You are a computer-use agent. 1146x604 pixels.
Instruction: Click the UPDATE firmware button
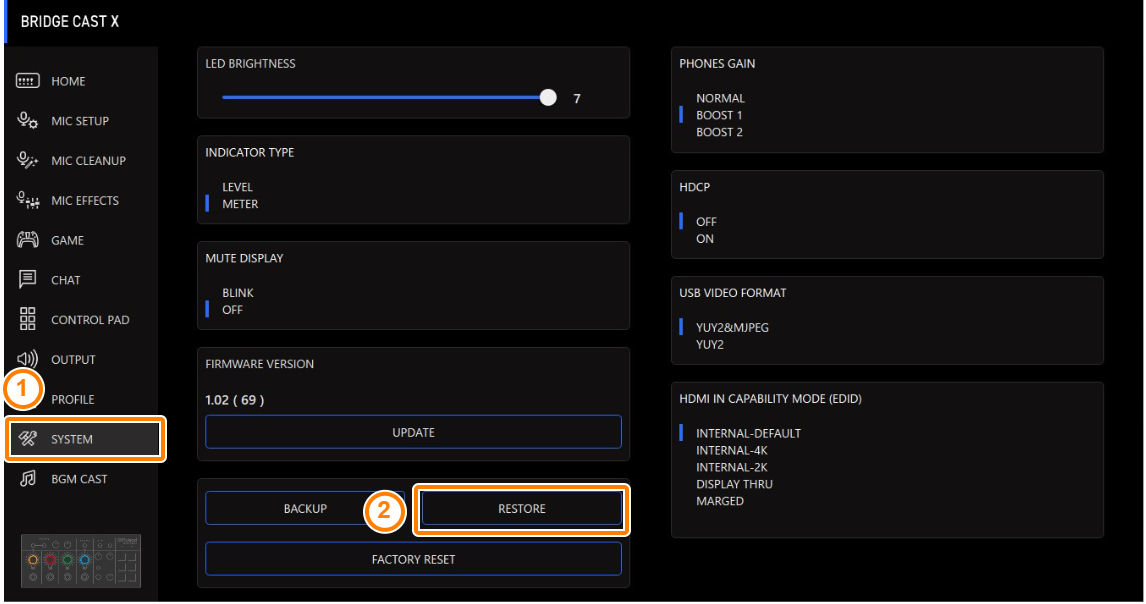tap(414, 432)
